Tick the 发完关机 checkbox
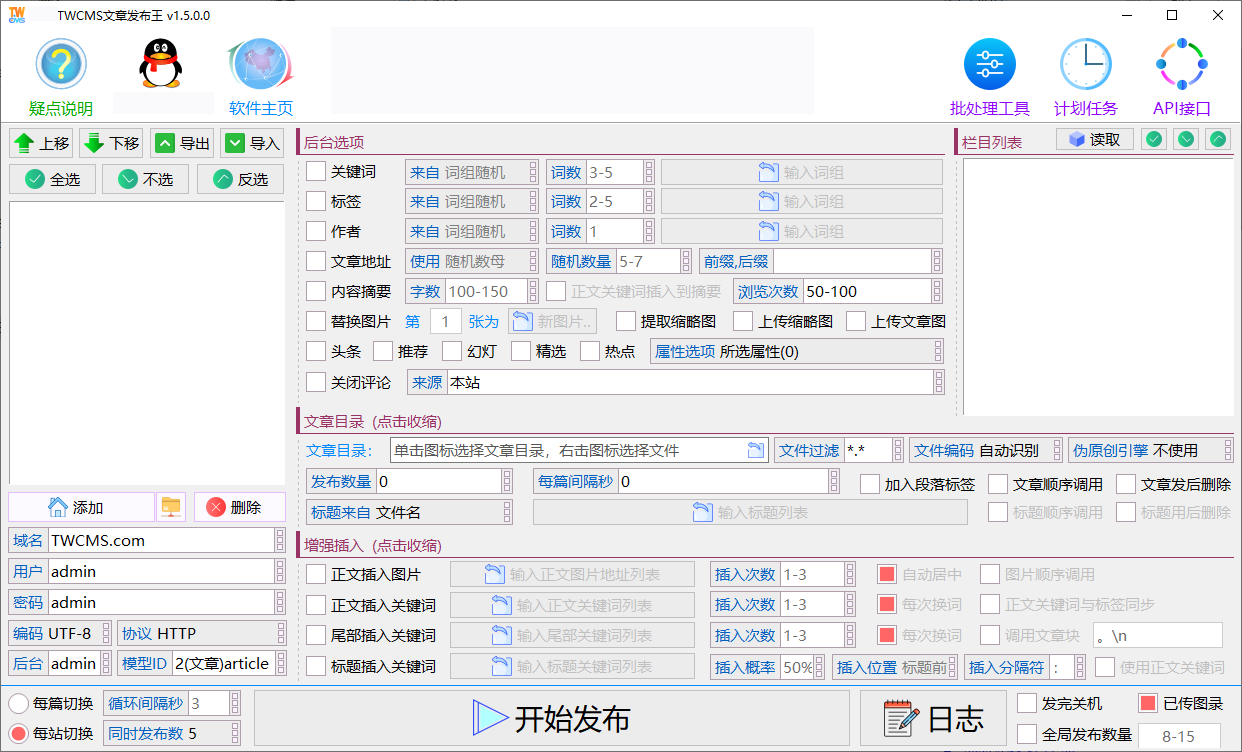 (x=1027, y=703)
